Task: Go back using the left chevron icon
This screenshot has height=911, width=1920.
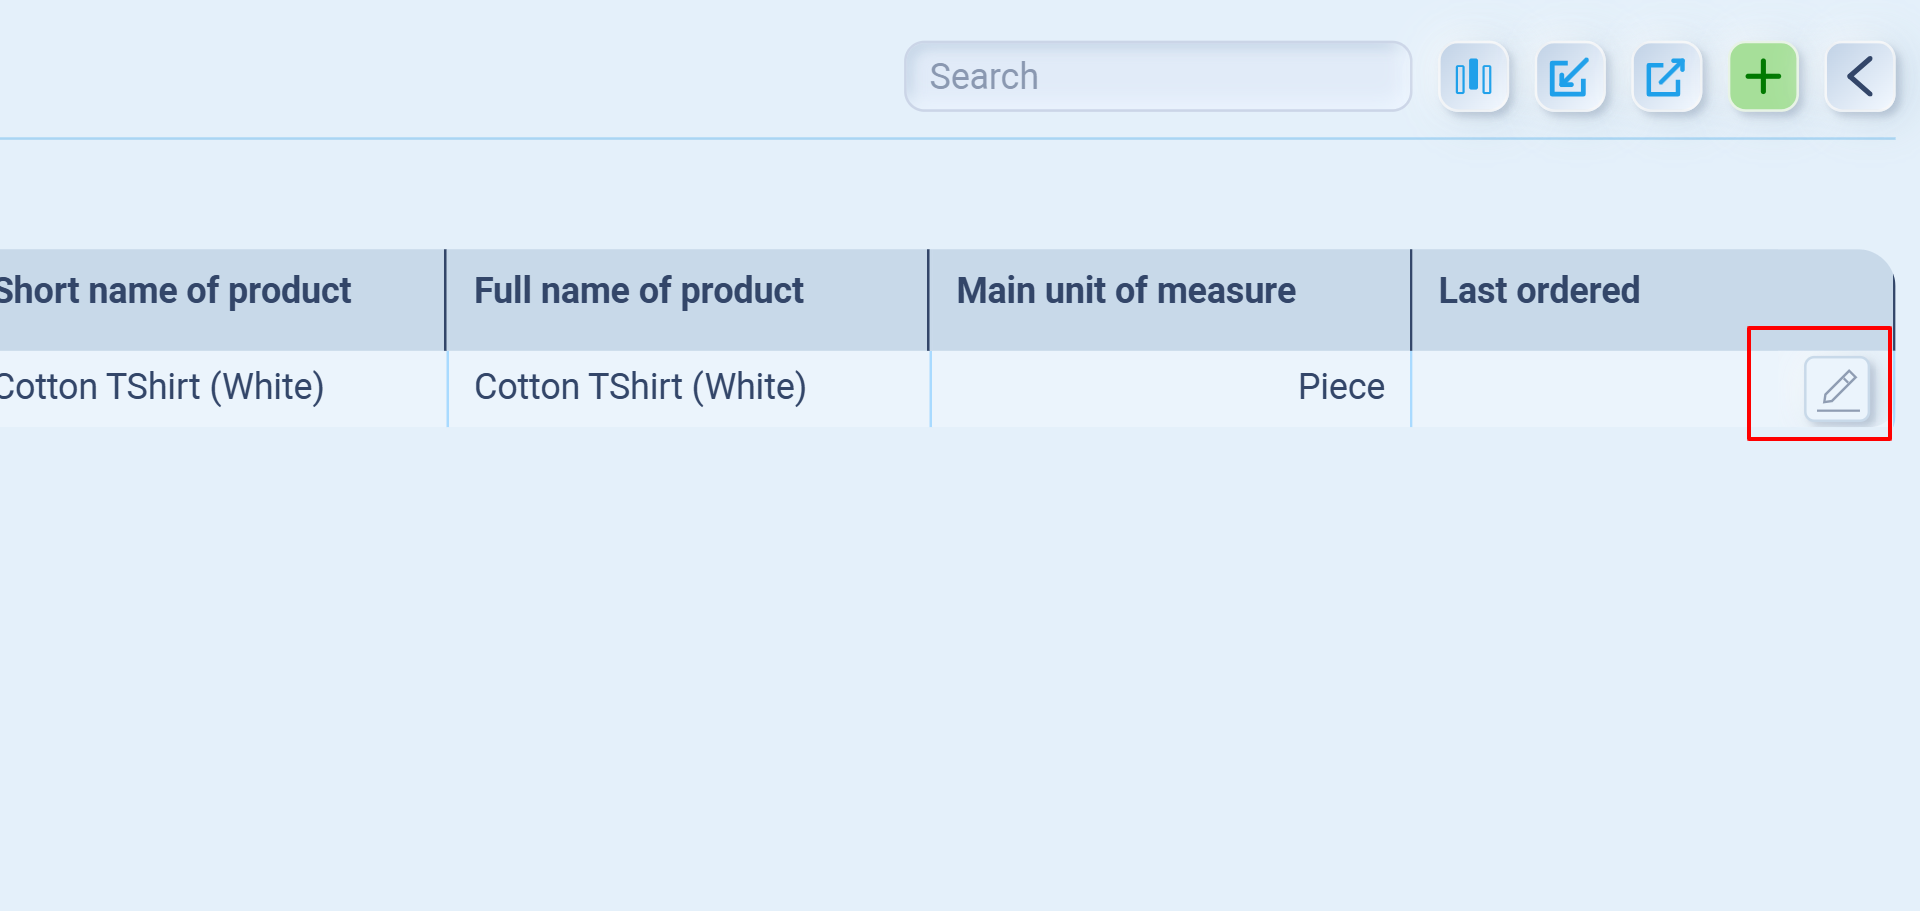Action: (x=1860, y=77)
